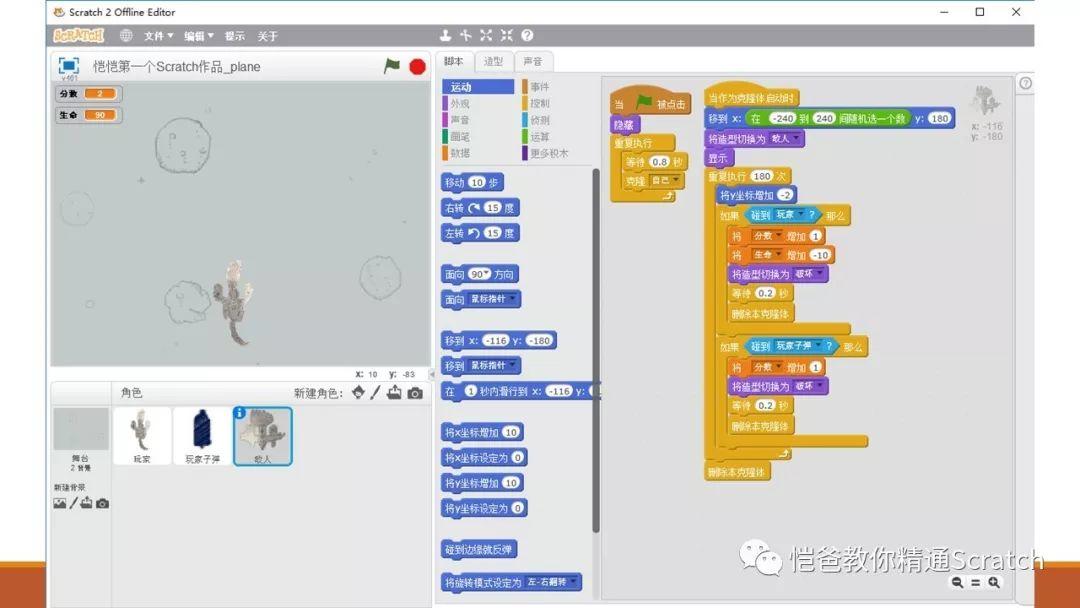Image resolution: width=1080 pixels, height=608 pixels.
Task: Click the right-turn arrow on the 右转 15 度 block
Action: [x=475, y=208]
